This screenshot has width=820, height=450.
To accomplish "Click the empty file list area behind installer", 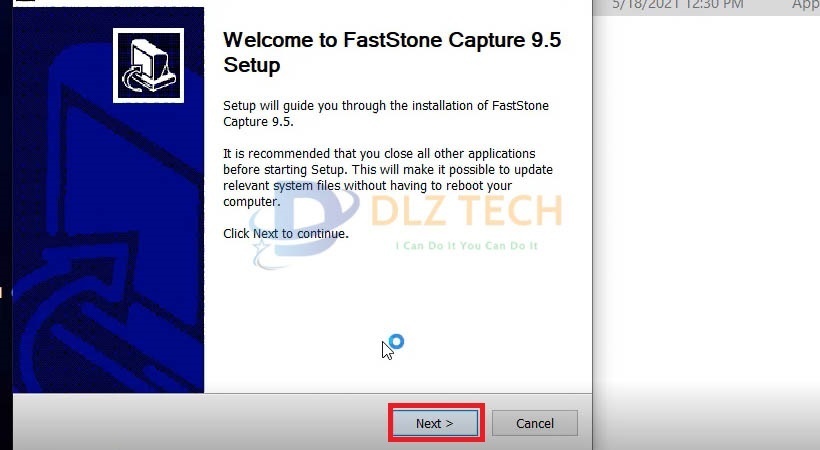I will 706,209.
